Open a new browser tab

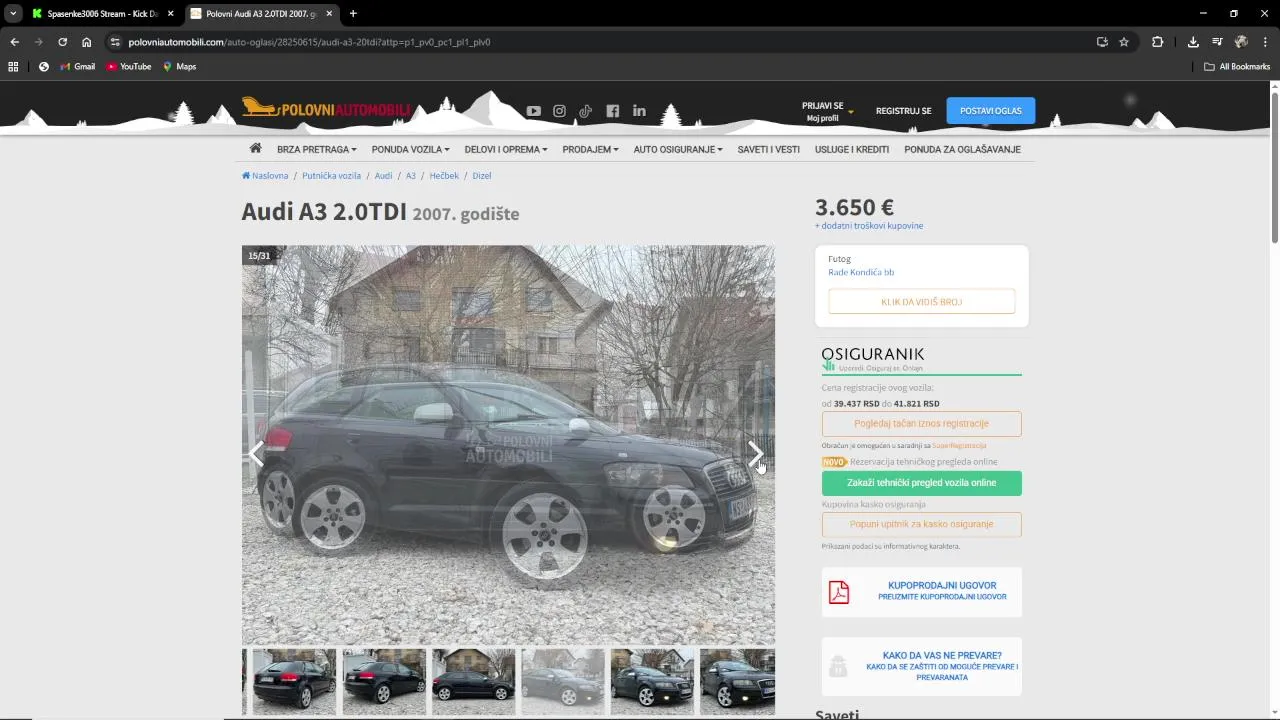pos(353,14)
